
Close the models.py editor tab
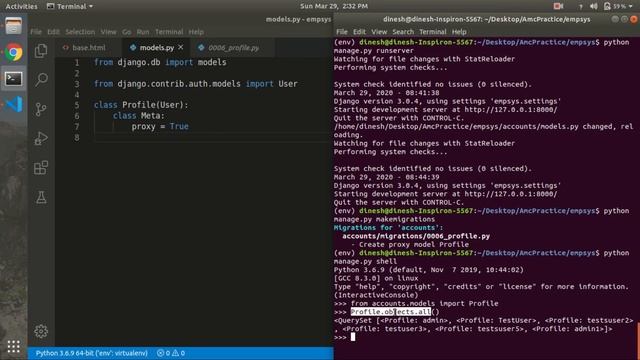point(180,47)
